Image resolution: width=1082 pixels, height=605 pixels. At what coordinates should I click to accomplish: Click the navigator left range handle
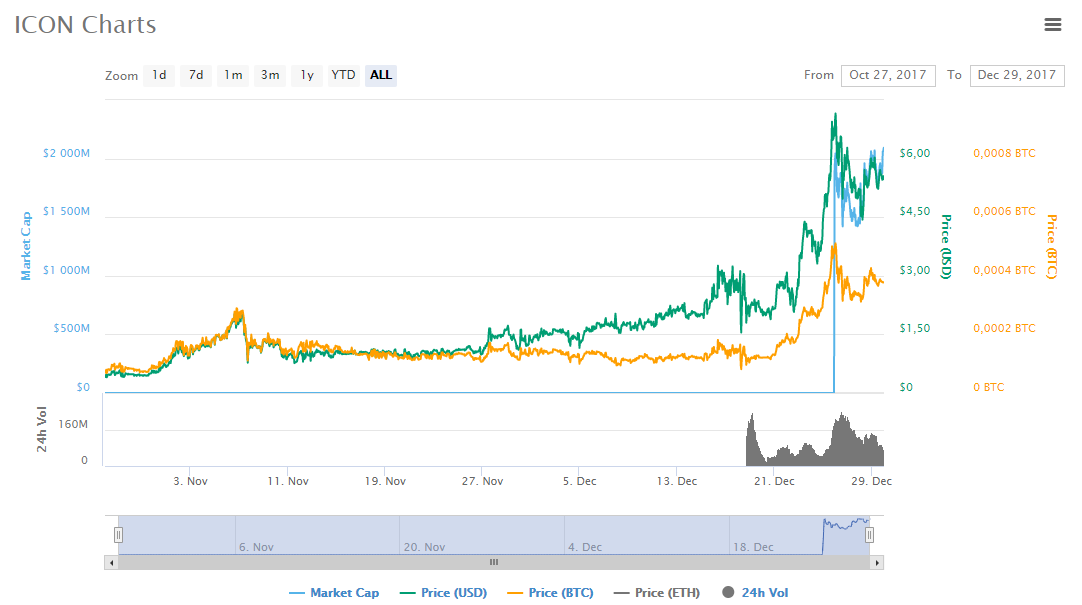[x=119, y=535]
